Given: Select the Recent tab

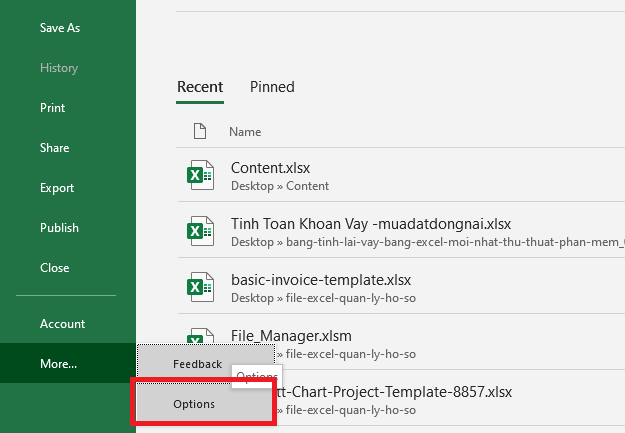Looking at the screenshot, I should [200, 87].
